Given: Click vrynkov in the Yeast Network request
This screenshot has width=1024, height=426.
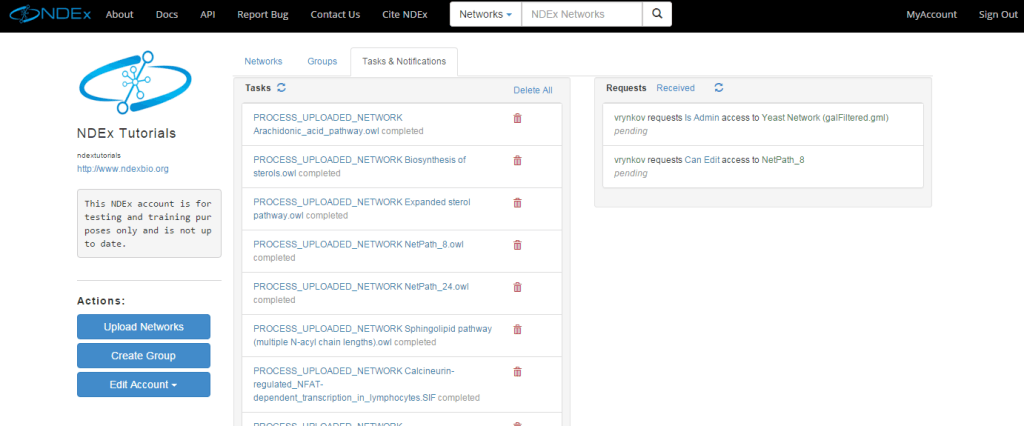Looking at the screenshot, I should (630, 118).
